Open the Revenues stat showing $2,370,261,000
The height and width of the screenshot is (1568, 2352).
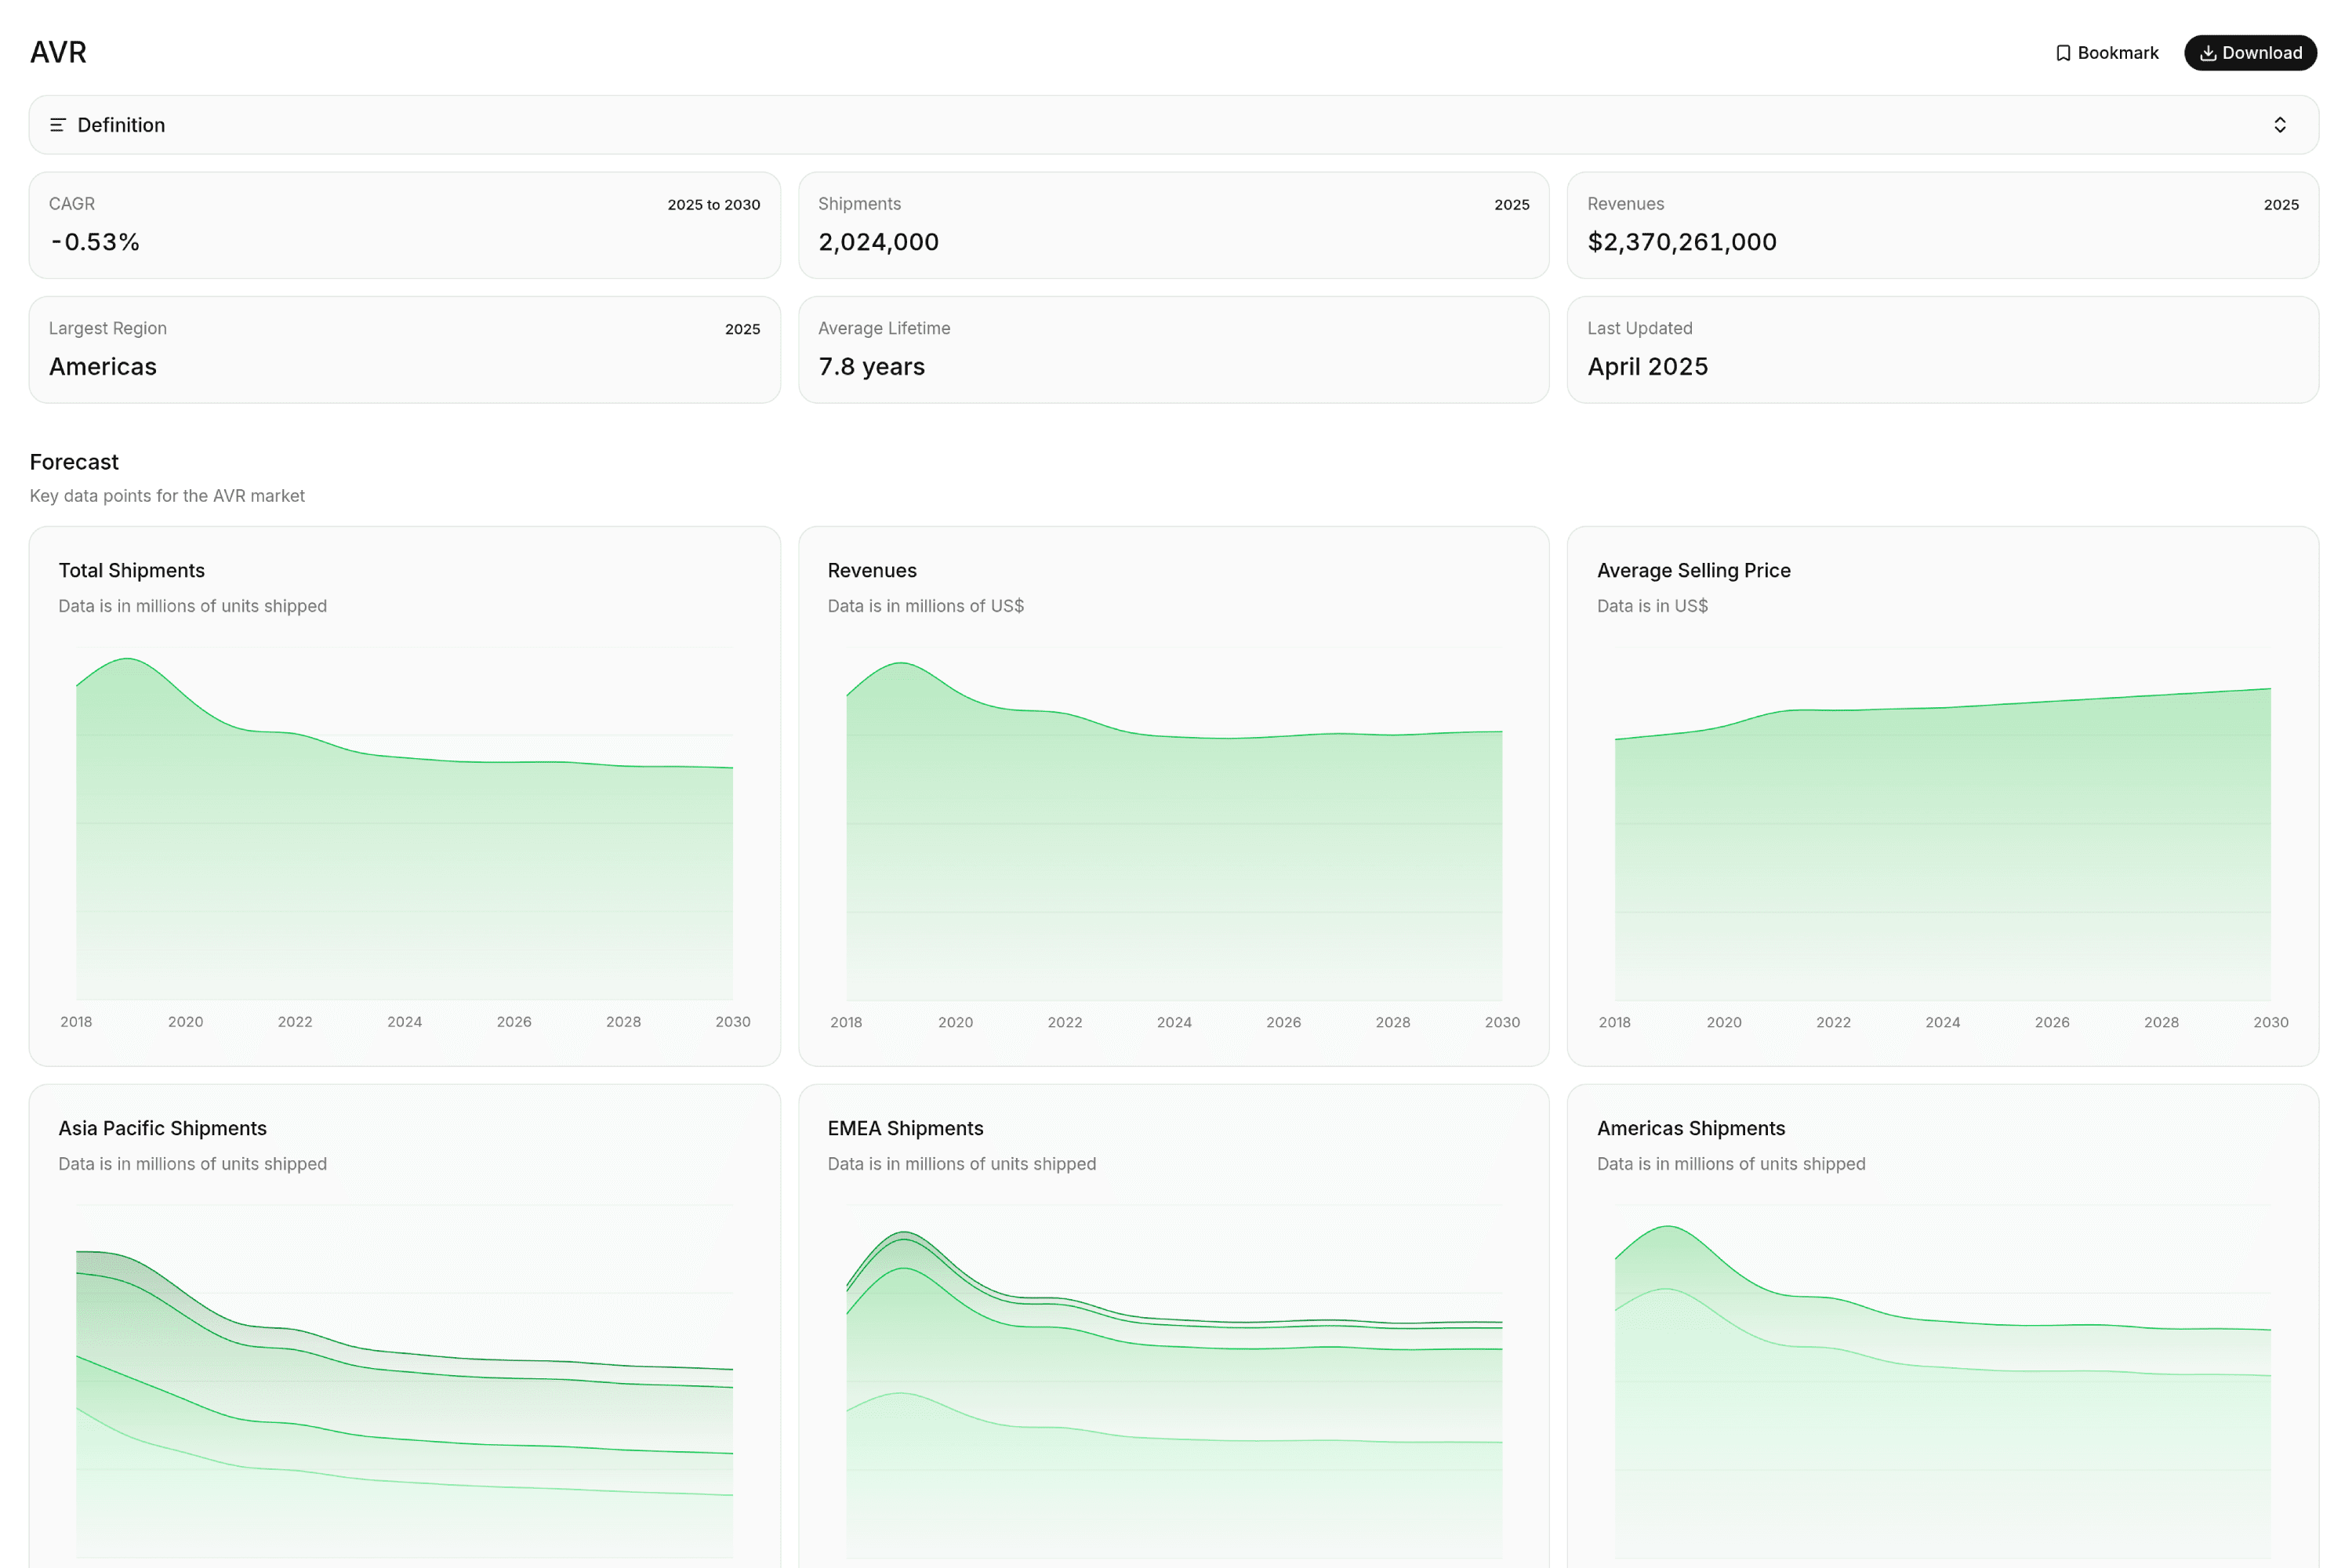(1943, 225)
